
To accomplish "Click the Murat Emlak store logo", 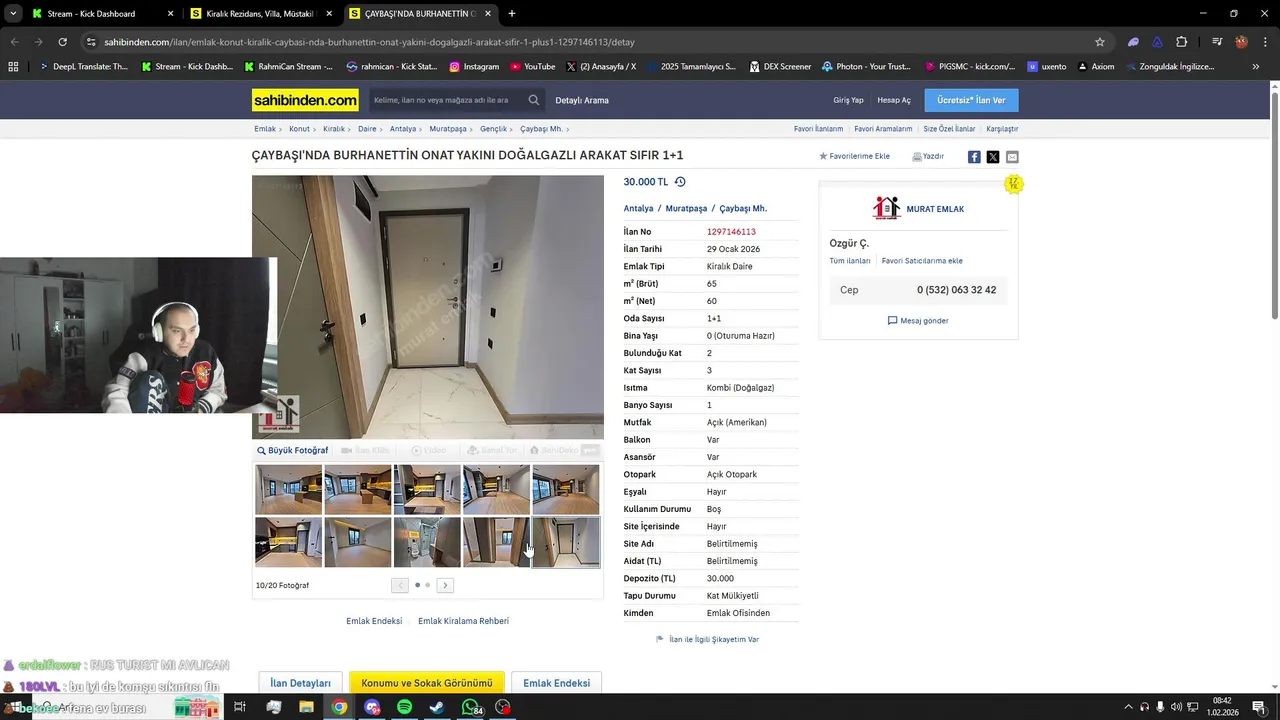I will 886,208.
